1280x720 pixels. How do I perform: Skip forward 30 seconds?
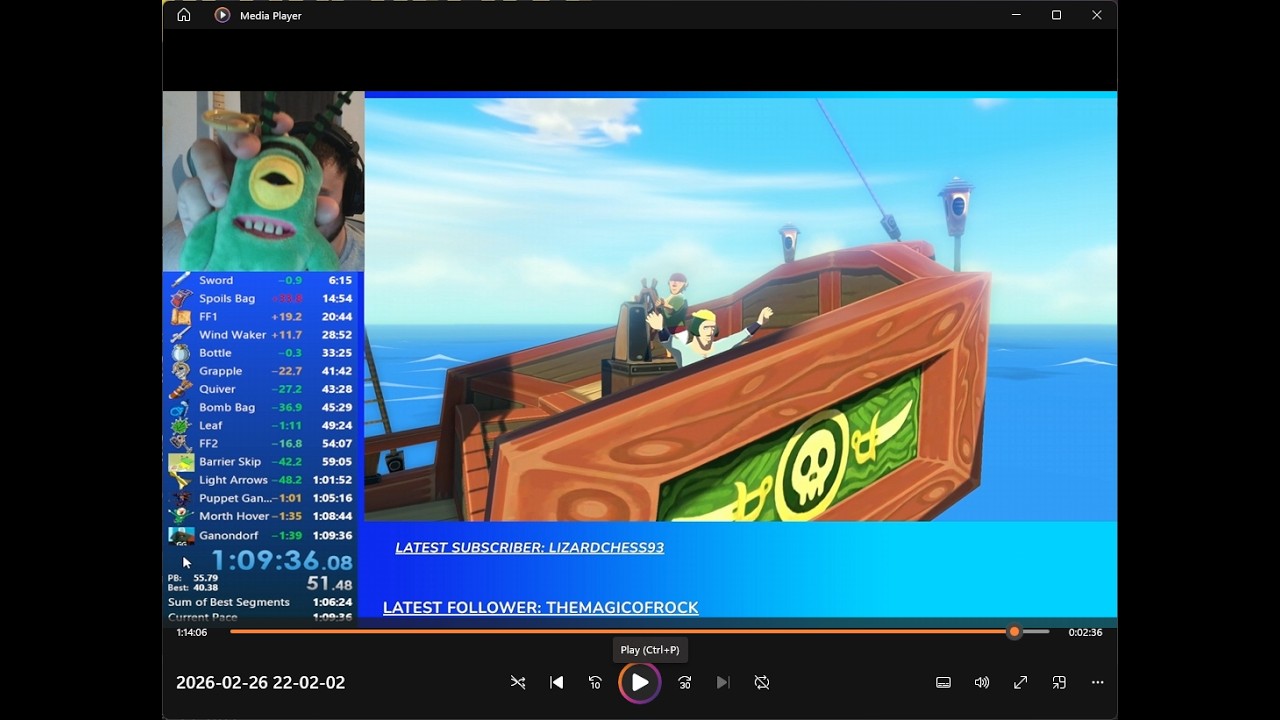click(x=685, y=682)
